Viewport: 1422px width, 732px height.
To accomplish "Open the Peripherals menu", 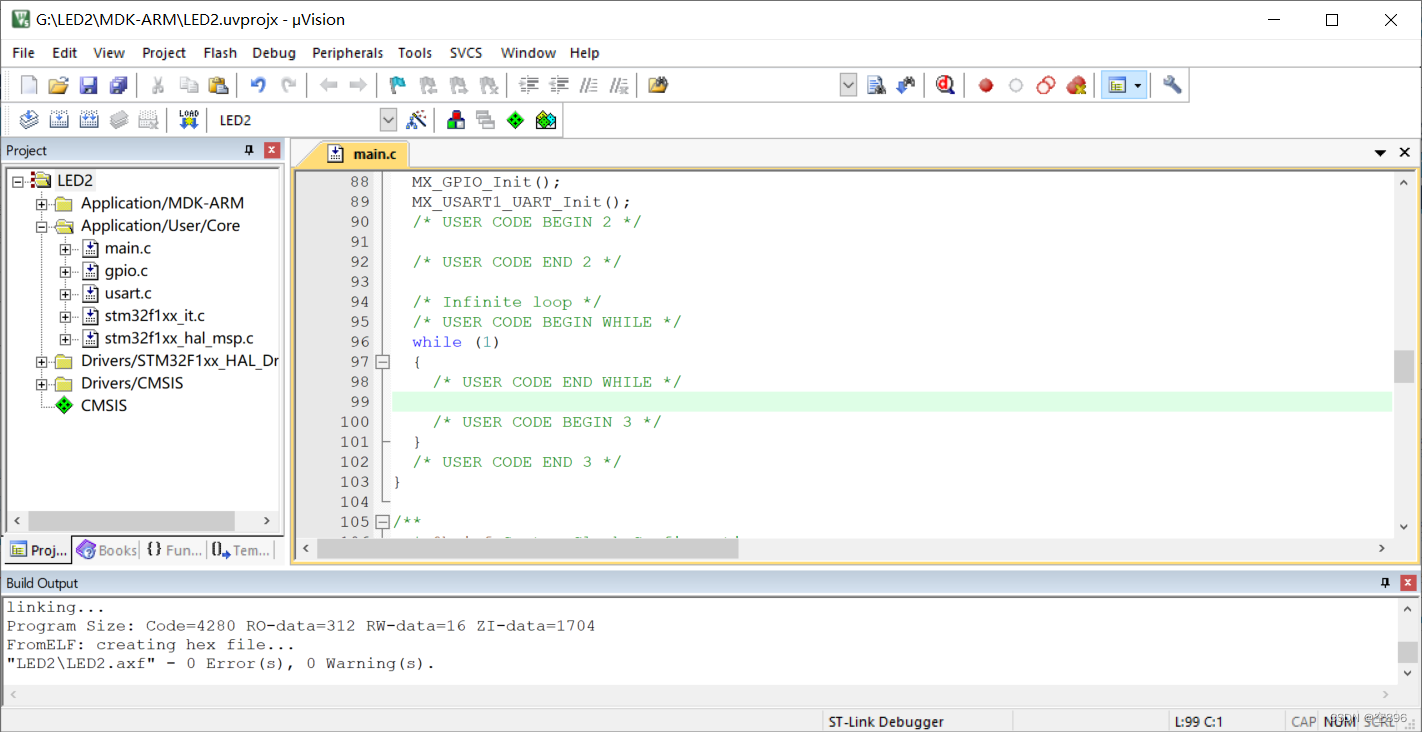I will (x=347, y=53).
